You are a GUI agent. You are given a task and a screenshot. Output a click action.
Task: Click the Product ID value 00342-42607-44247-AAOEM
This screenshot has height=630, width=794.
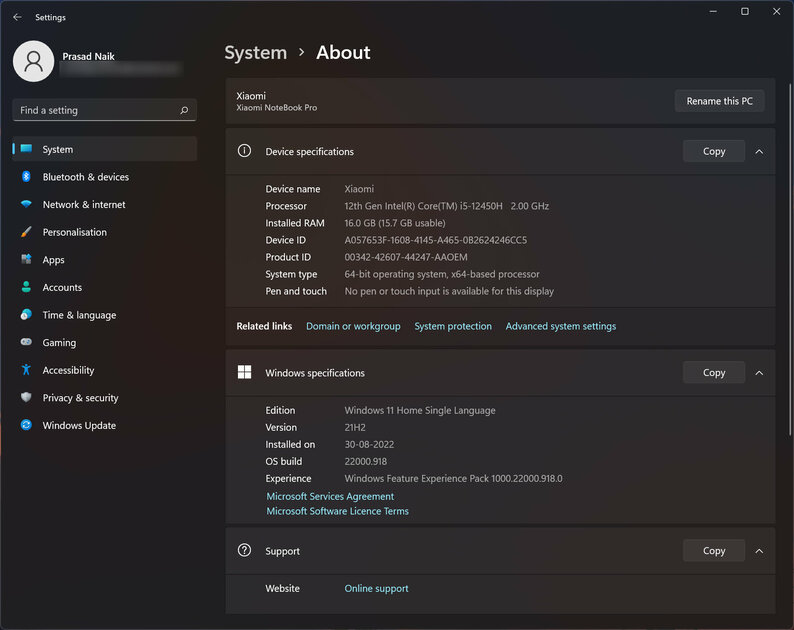406,257
